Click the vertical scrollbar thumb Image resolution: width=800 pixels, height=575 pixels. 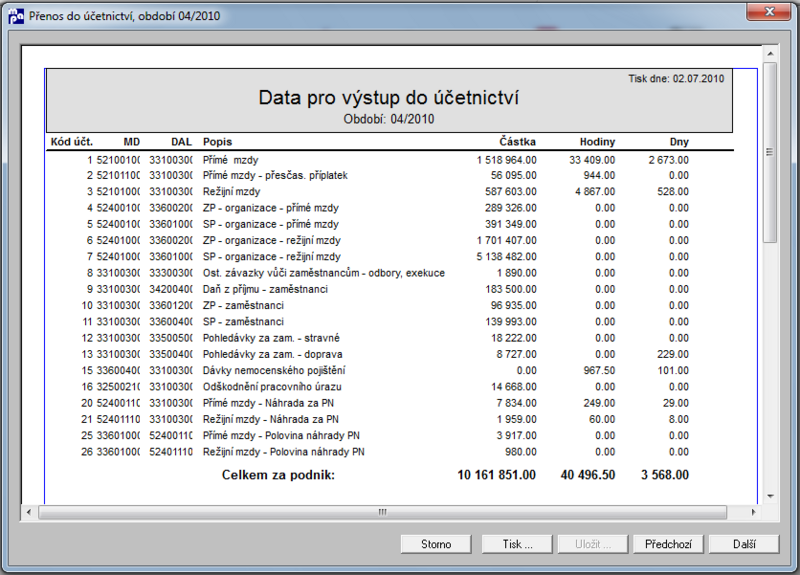770,152
